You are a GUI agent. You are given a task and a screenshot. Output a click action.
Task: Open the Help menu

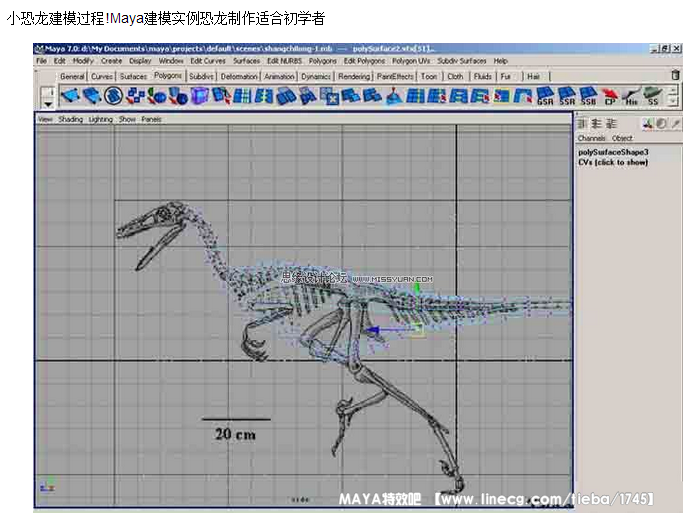[x=501, y=61]
